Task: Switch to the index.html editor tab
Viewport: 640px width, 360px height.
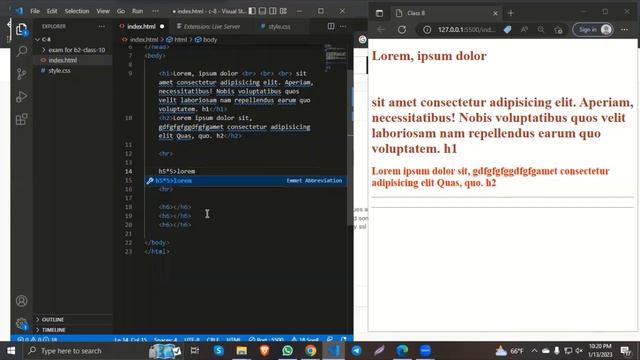Action: 141,27
